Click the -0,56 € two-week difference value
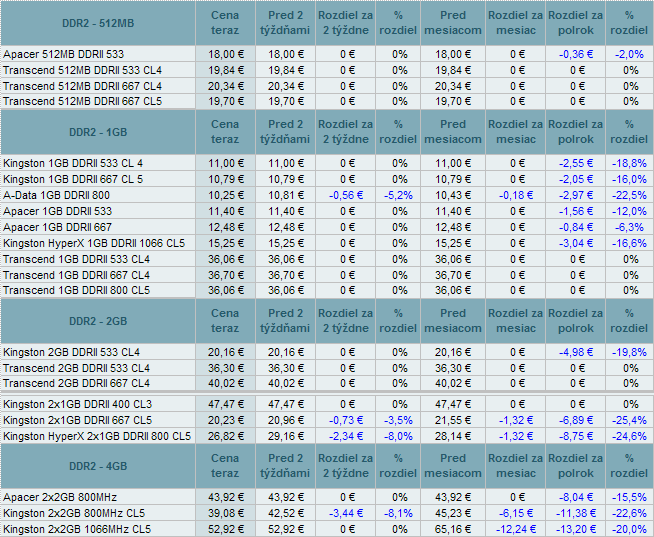The image size is (654, 537). (346, 195)
